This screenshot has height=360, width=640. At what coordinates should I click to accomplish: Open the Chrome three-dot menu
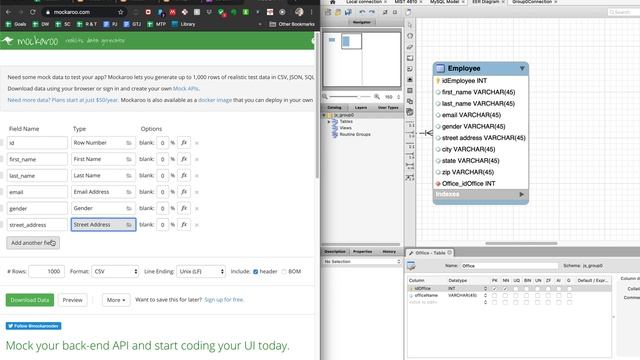[311, 12]
